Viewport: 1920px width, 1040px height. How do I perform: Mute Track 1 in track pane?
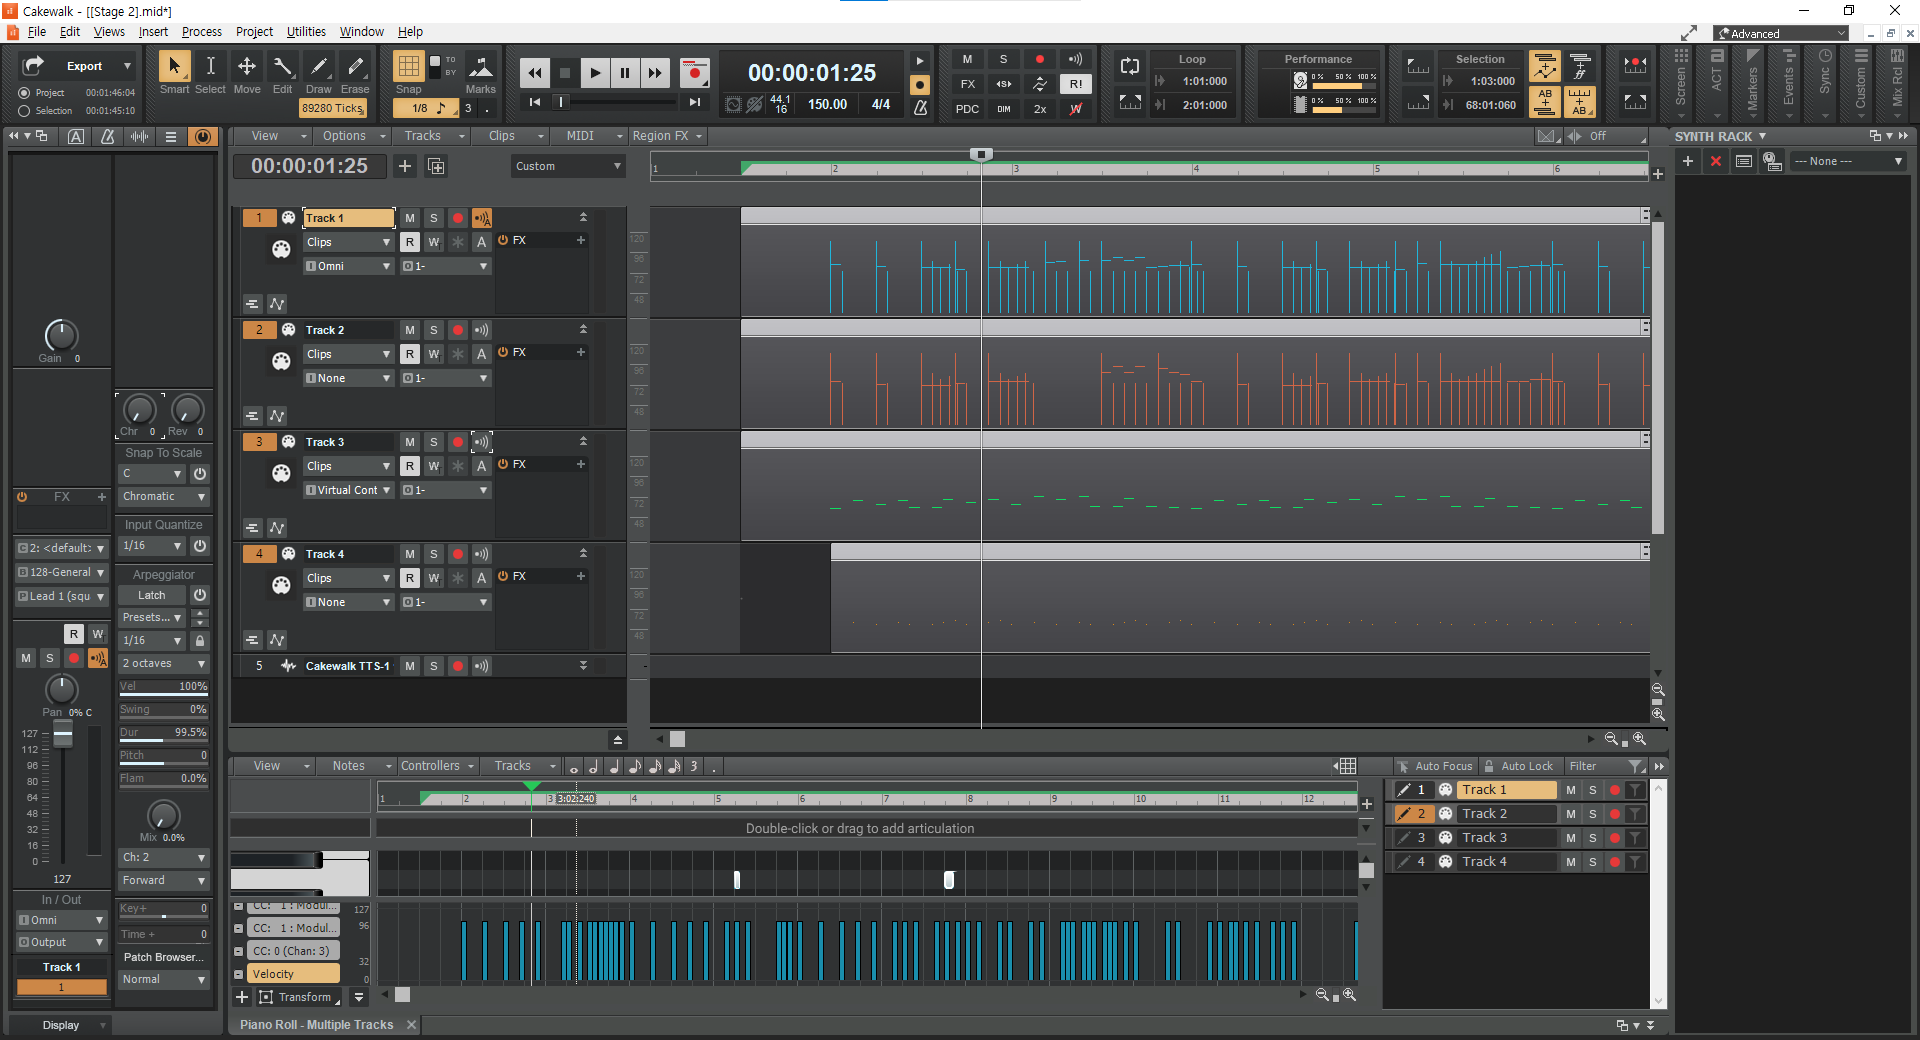point(410,218)
